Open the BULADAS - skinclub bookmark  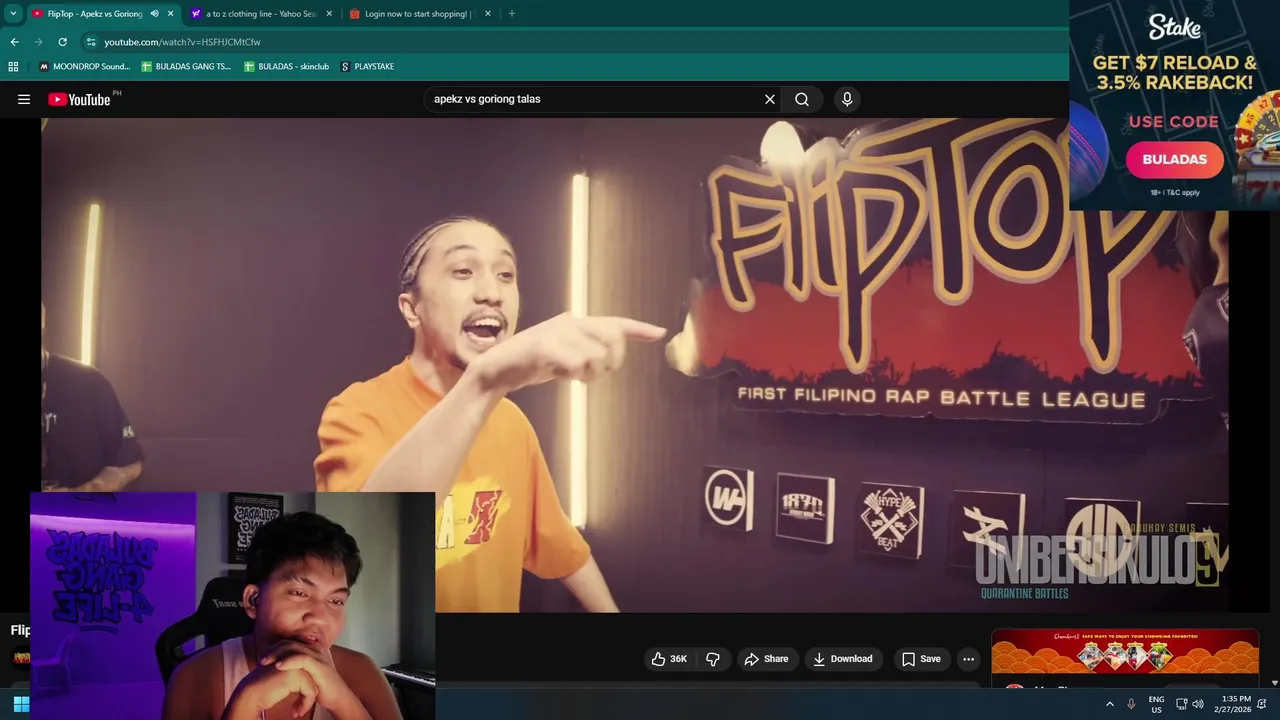286,66
